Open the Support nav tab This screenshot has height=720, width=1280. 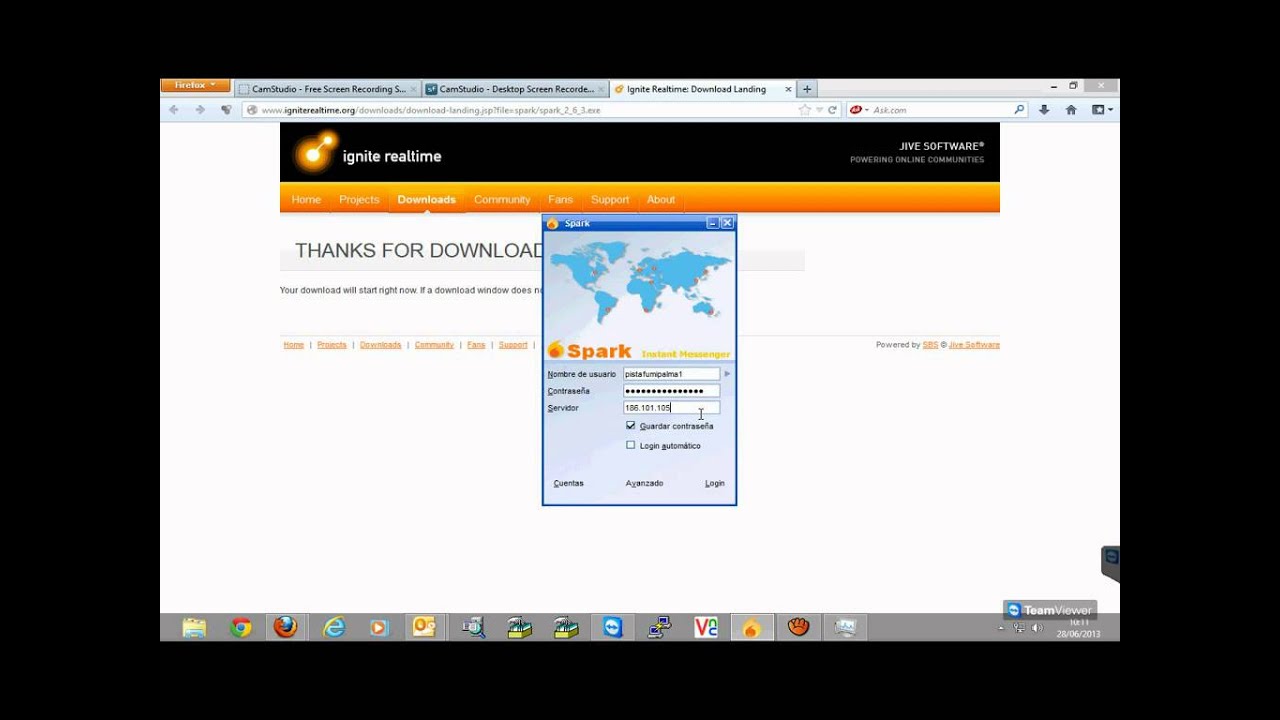pyautogui.click(x=610, y=199)
